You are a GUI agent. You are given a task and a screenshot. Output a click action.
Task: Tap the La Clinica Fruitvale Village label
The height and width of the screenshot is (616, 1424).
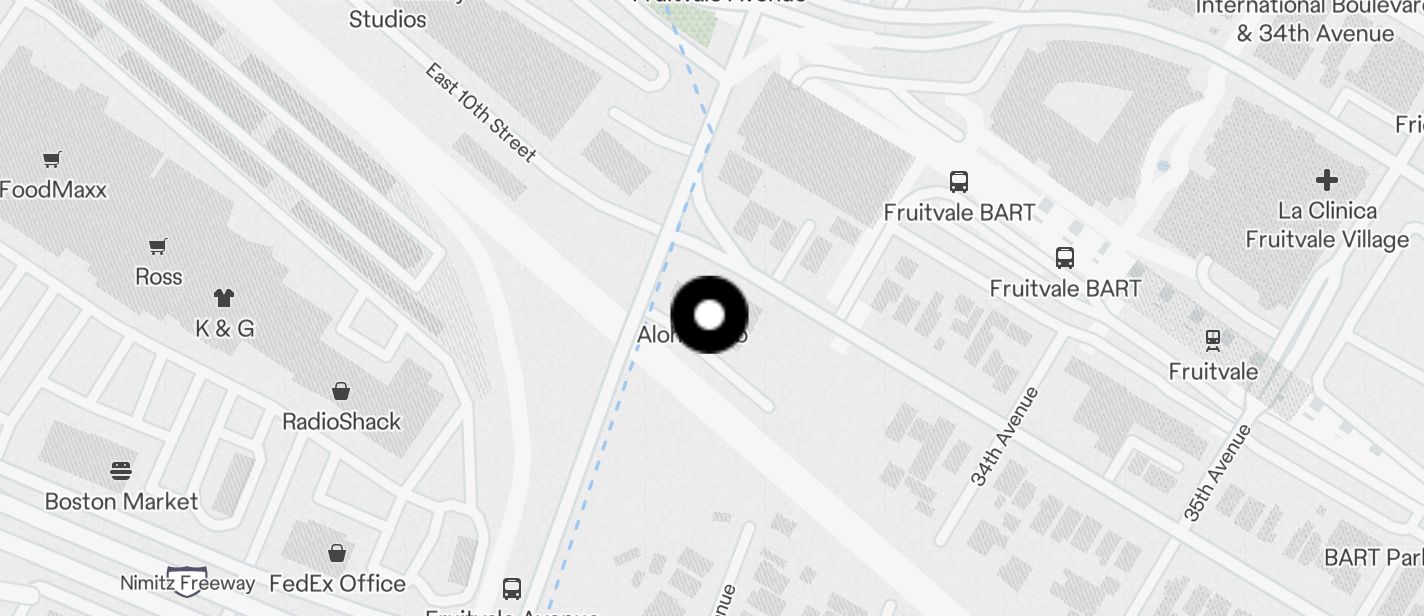[x=1327, y=225]
